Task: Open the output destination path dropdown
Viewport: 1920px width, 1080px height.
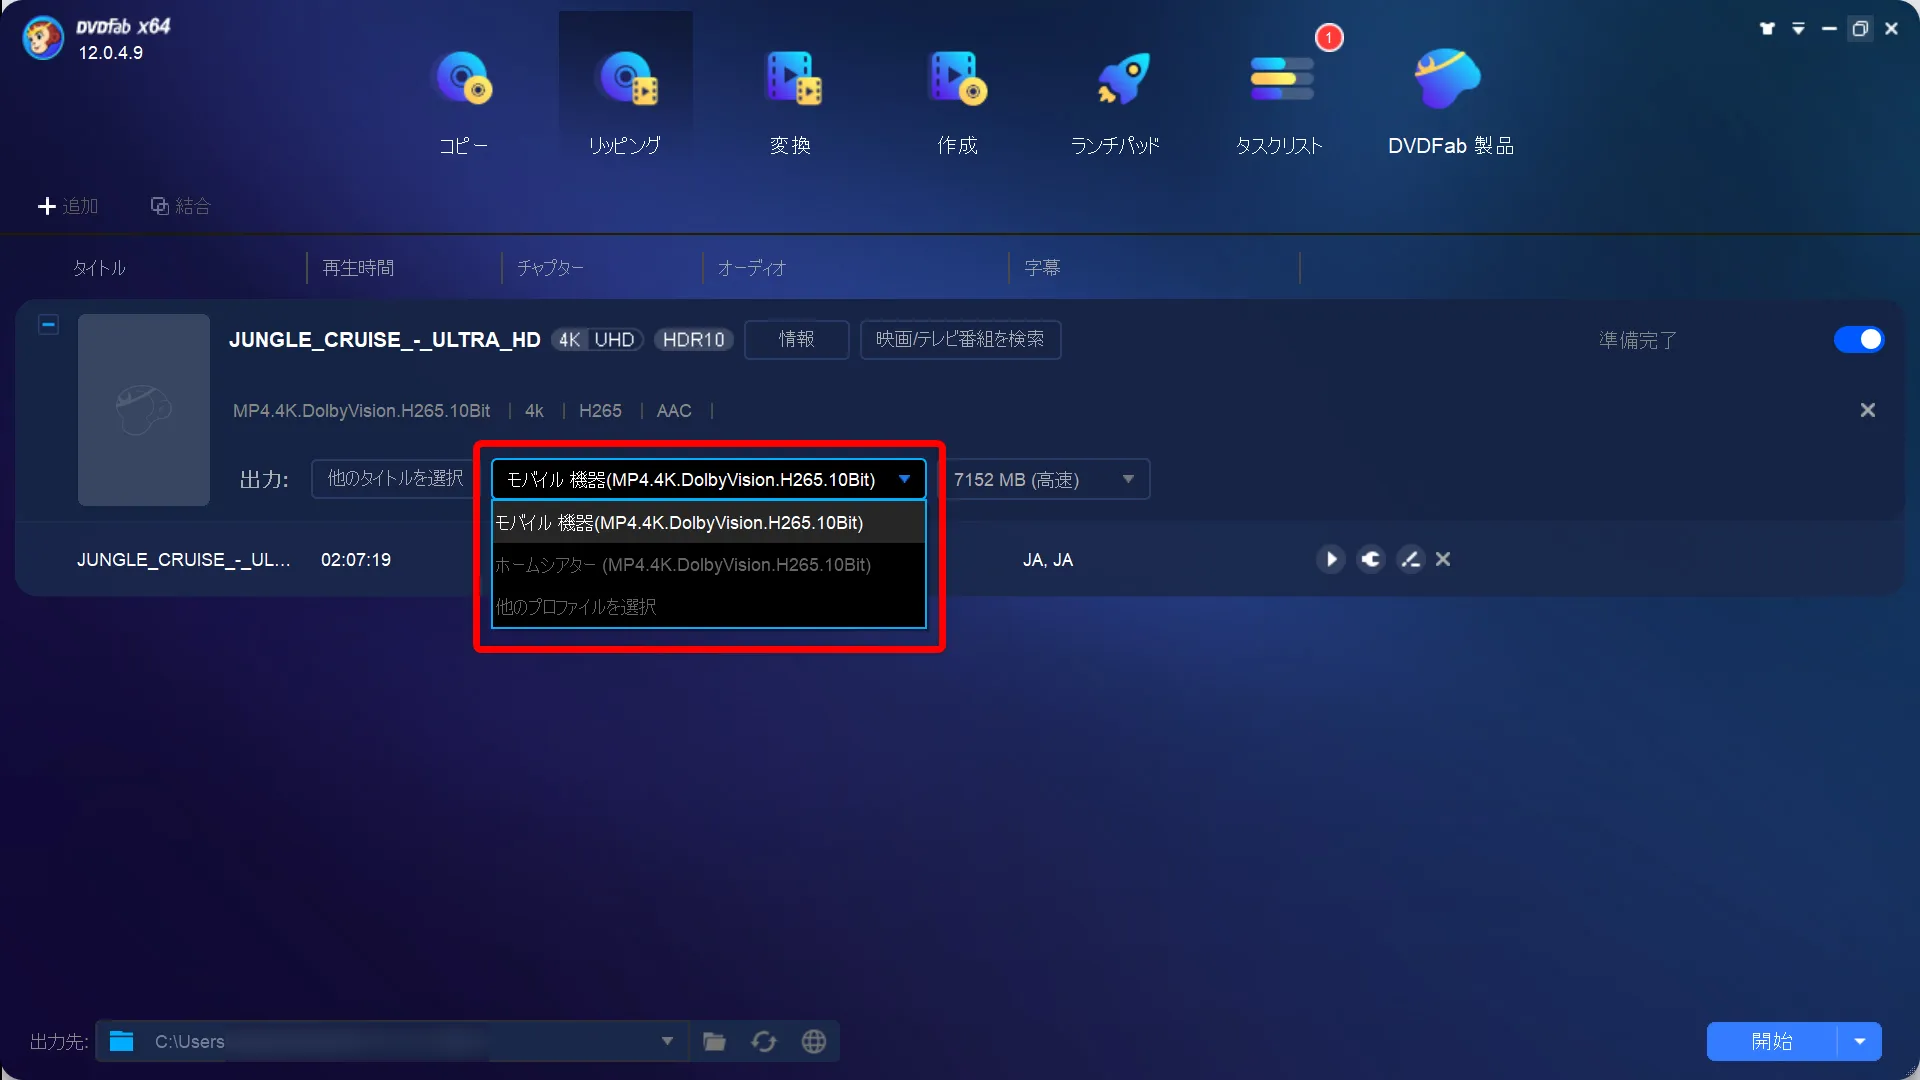Action: tap(667, 1041)
